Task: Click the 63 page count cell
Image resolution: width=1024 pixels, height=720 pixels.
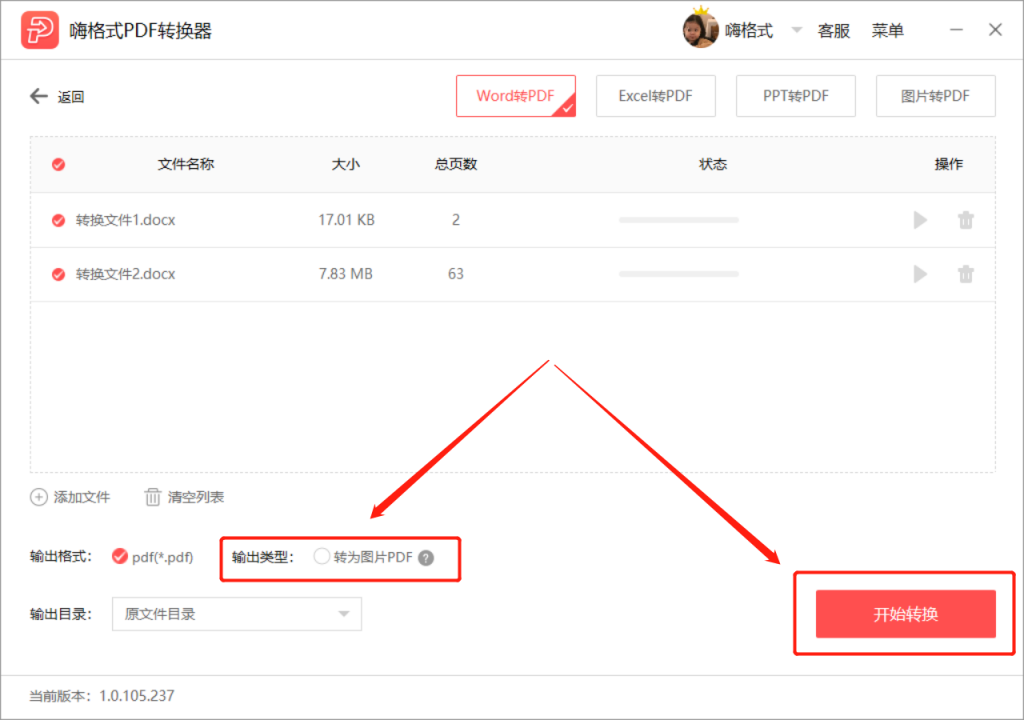Action: 455,274
